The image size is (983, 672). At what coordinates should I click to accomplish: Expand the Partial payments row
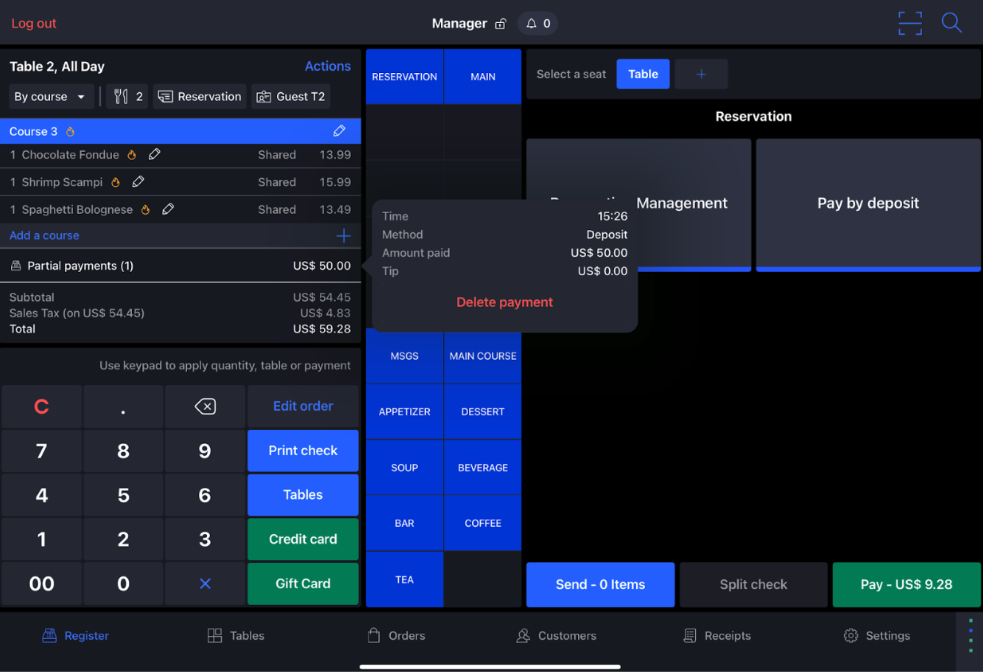(x=180, y=266)
